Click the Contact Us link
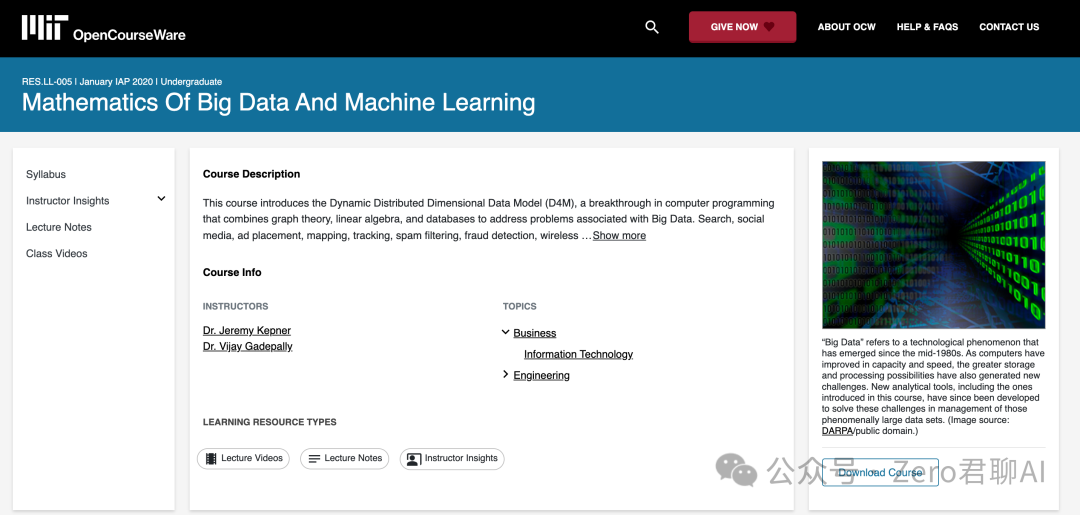 coord(1009,27)
